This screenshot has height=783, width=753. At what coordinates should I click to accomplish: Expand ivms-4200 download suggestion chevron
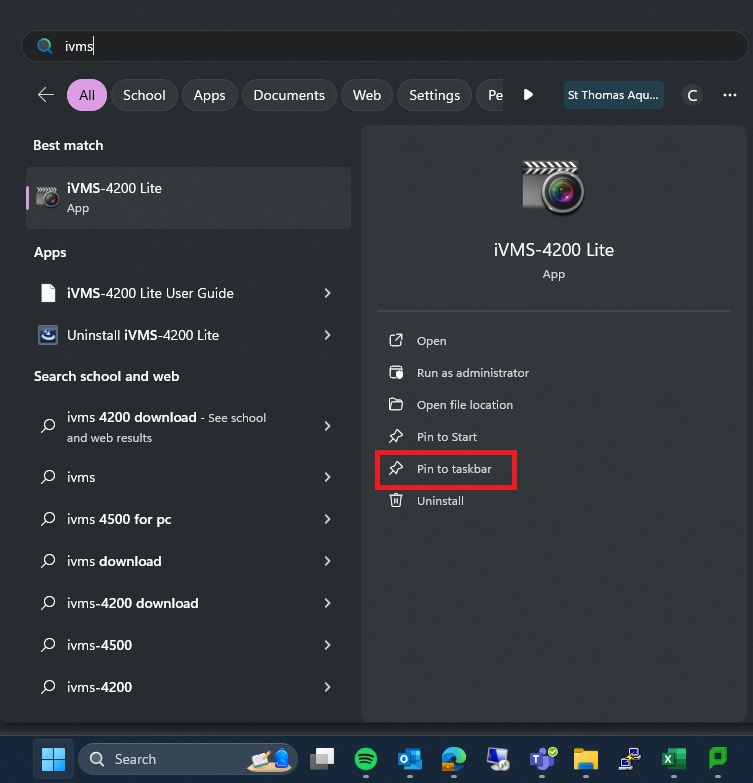328,603
